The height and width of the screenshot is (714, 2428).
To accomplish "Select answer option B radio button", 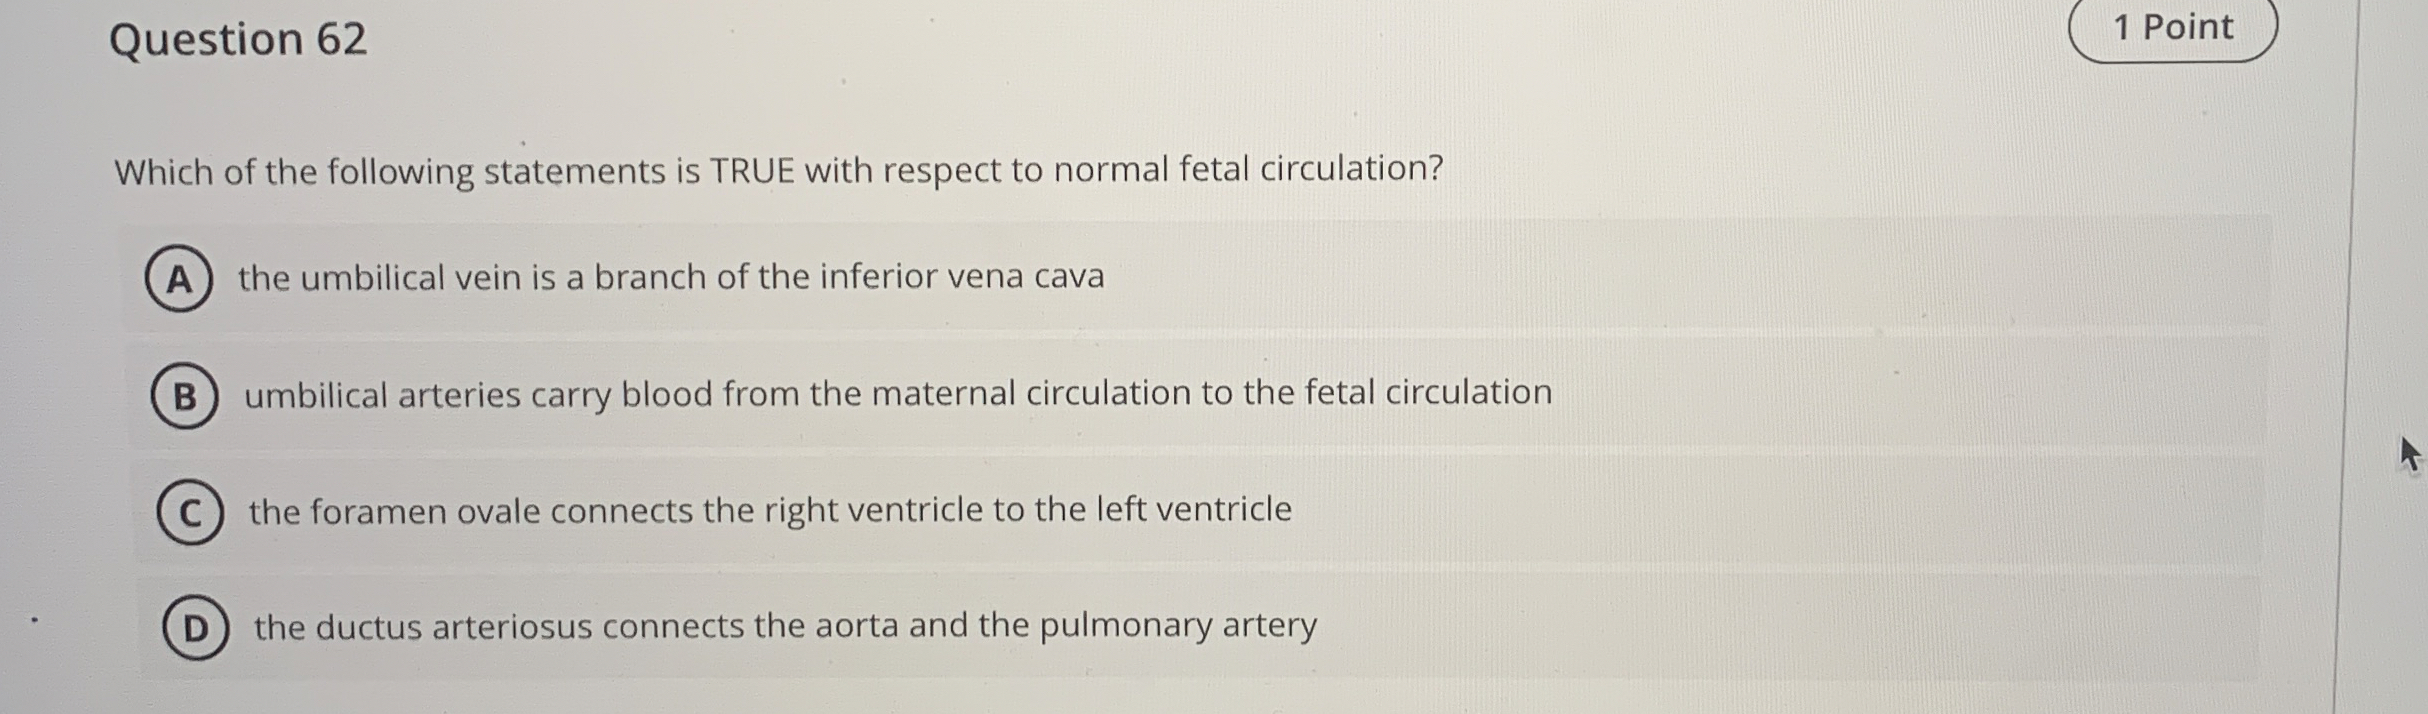I will point(185,394).
